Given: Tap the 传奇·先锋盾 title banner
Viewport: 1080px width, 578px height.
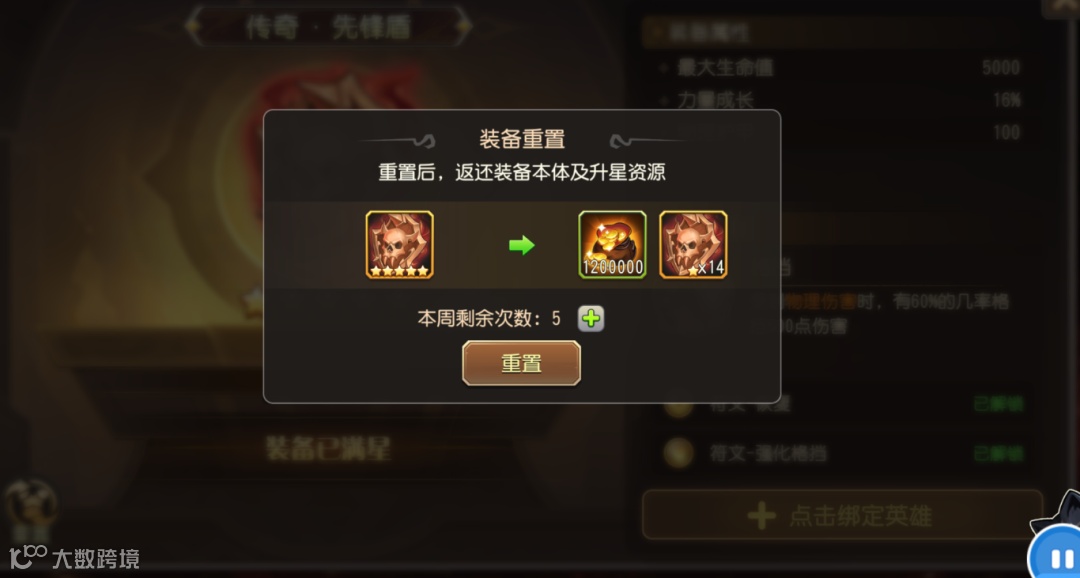Looking at the screenshot, I should point(329,27).
